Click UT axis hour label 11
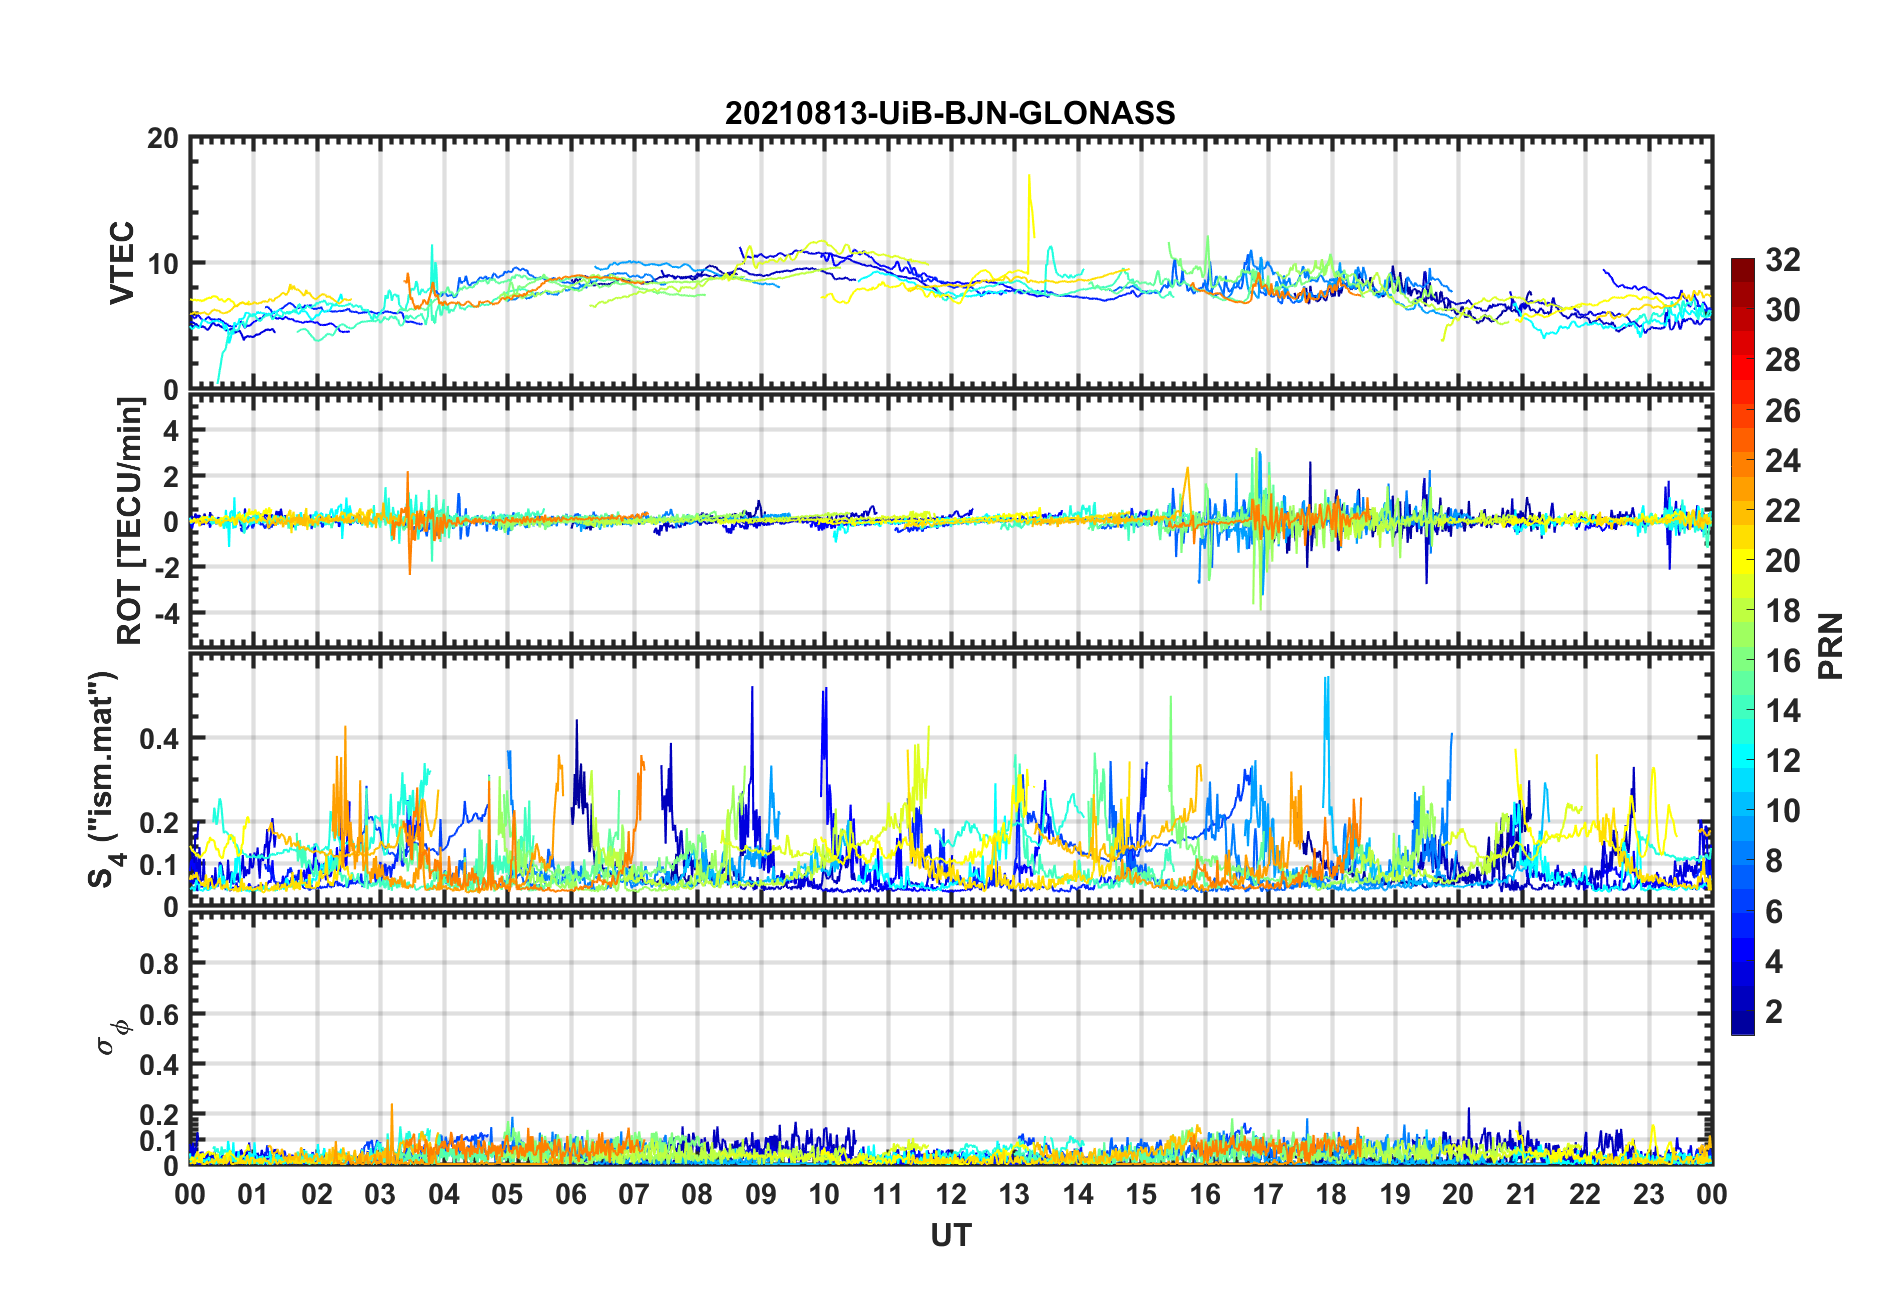This screenshot has width=1902, height=1292. 887,1194
